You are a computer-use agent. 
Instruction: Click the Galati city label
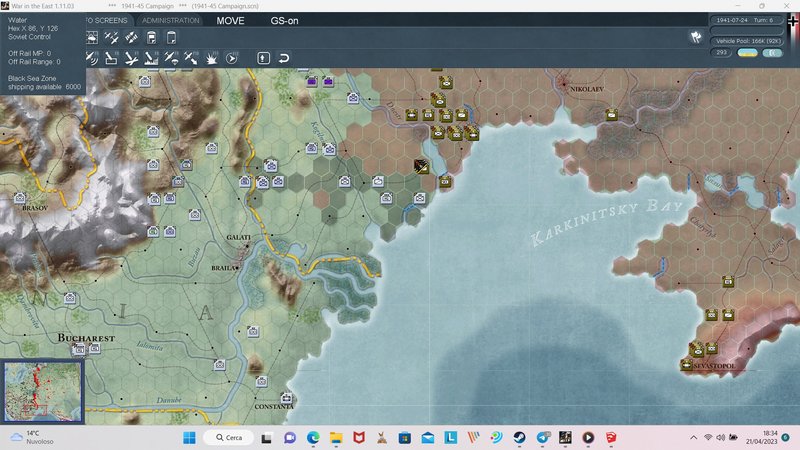pyautogui.click(x=238, y=237)
